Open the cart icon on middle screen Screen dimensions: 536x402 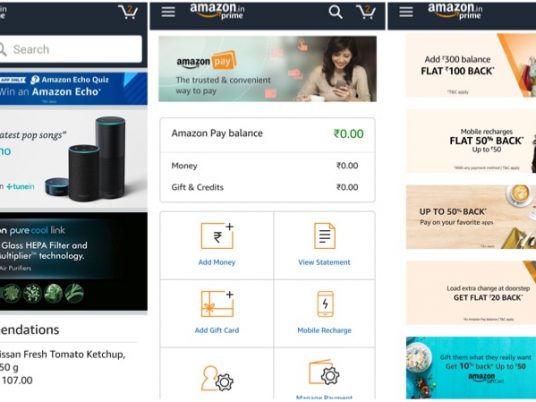coord(366,12)
